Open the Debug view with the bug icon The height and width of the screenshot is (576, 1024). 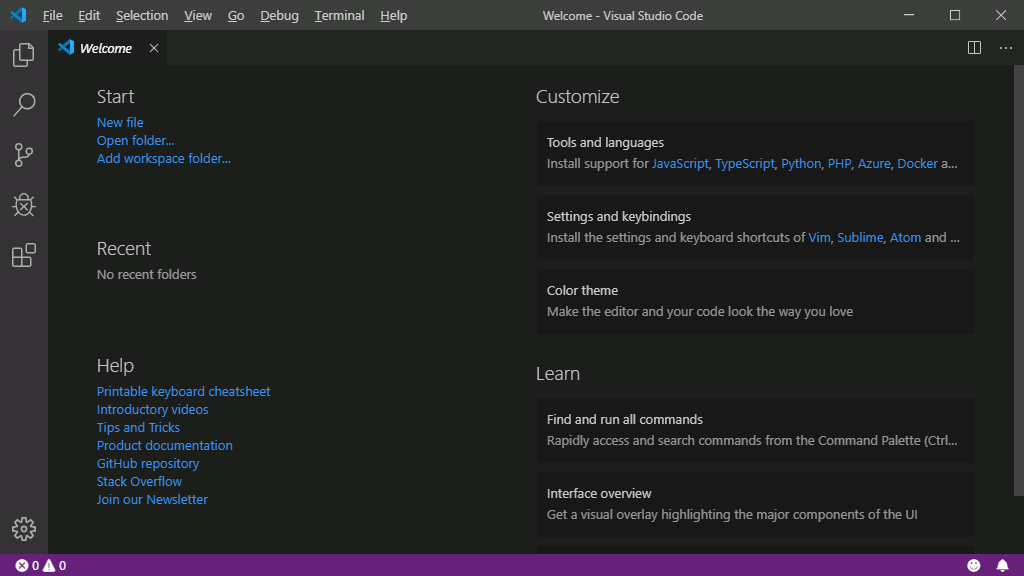coord(24,204)
